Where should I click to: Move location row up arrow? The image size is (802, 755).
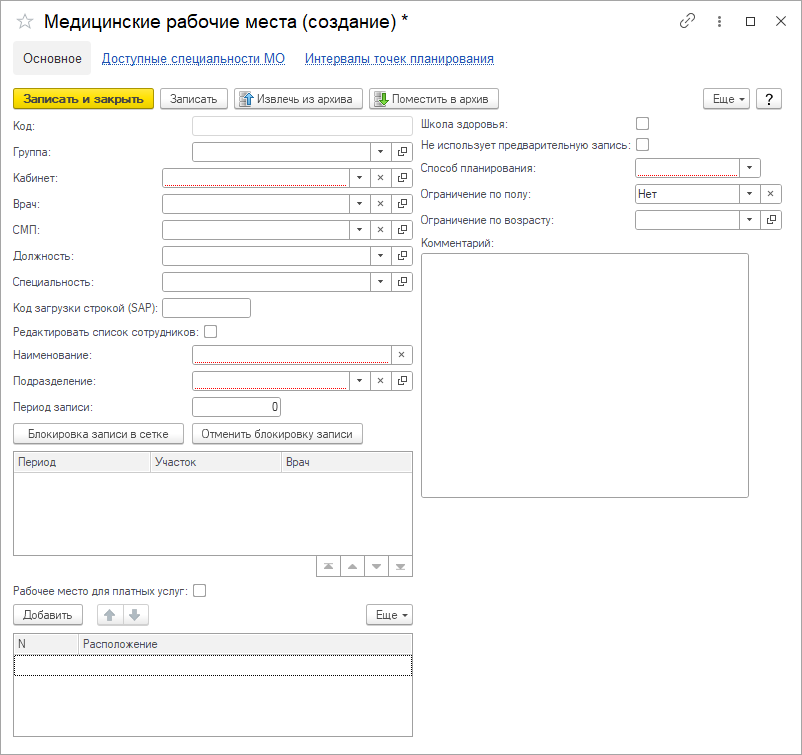click(111, 615)
